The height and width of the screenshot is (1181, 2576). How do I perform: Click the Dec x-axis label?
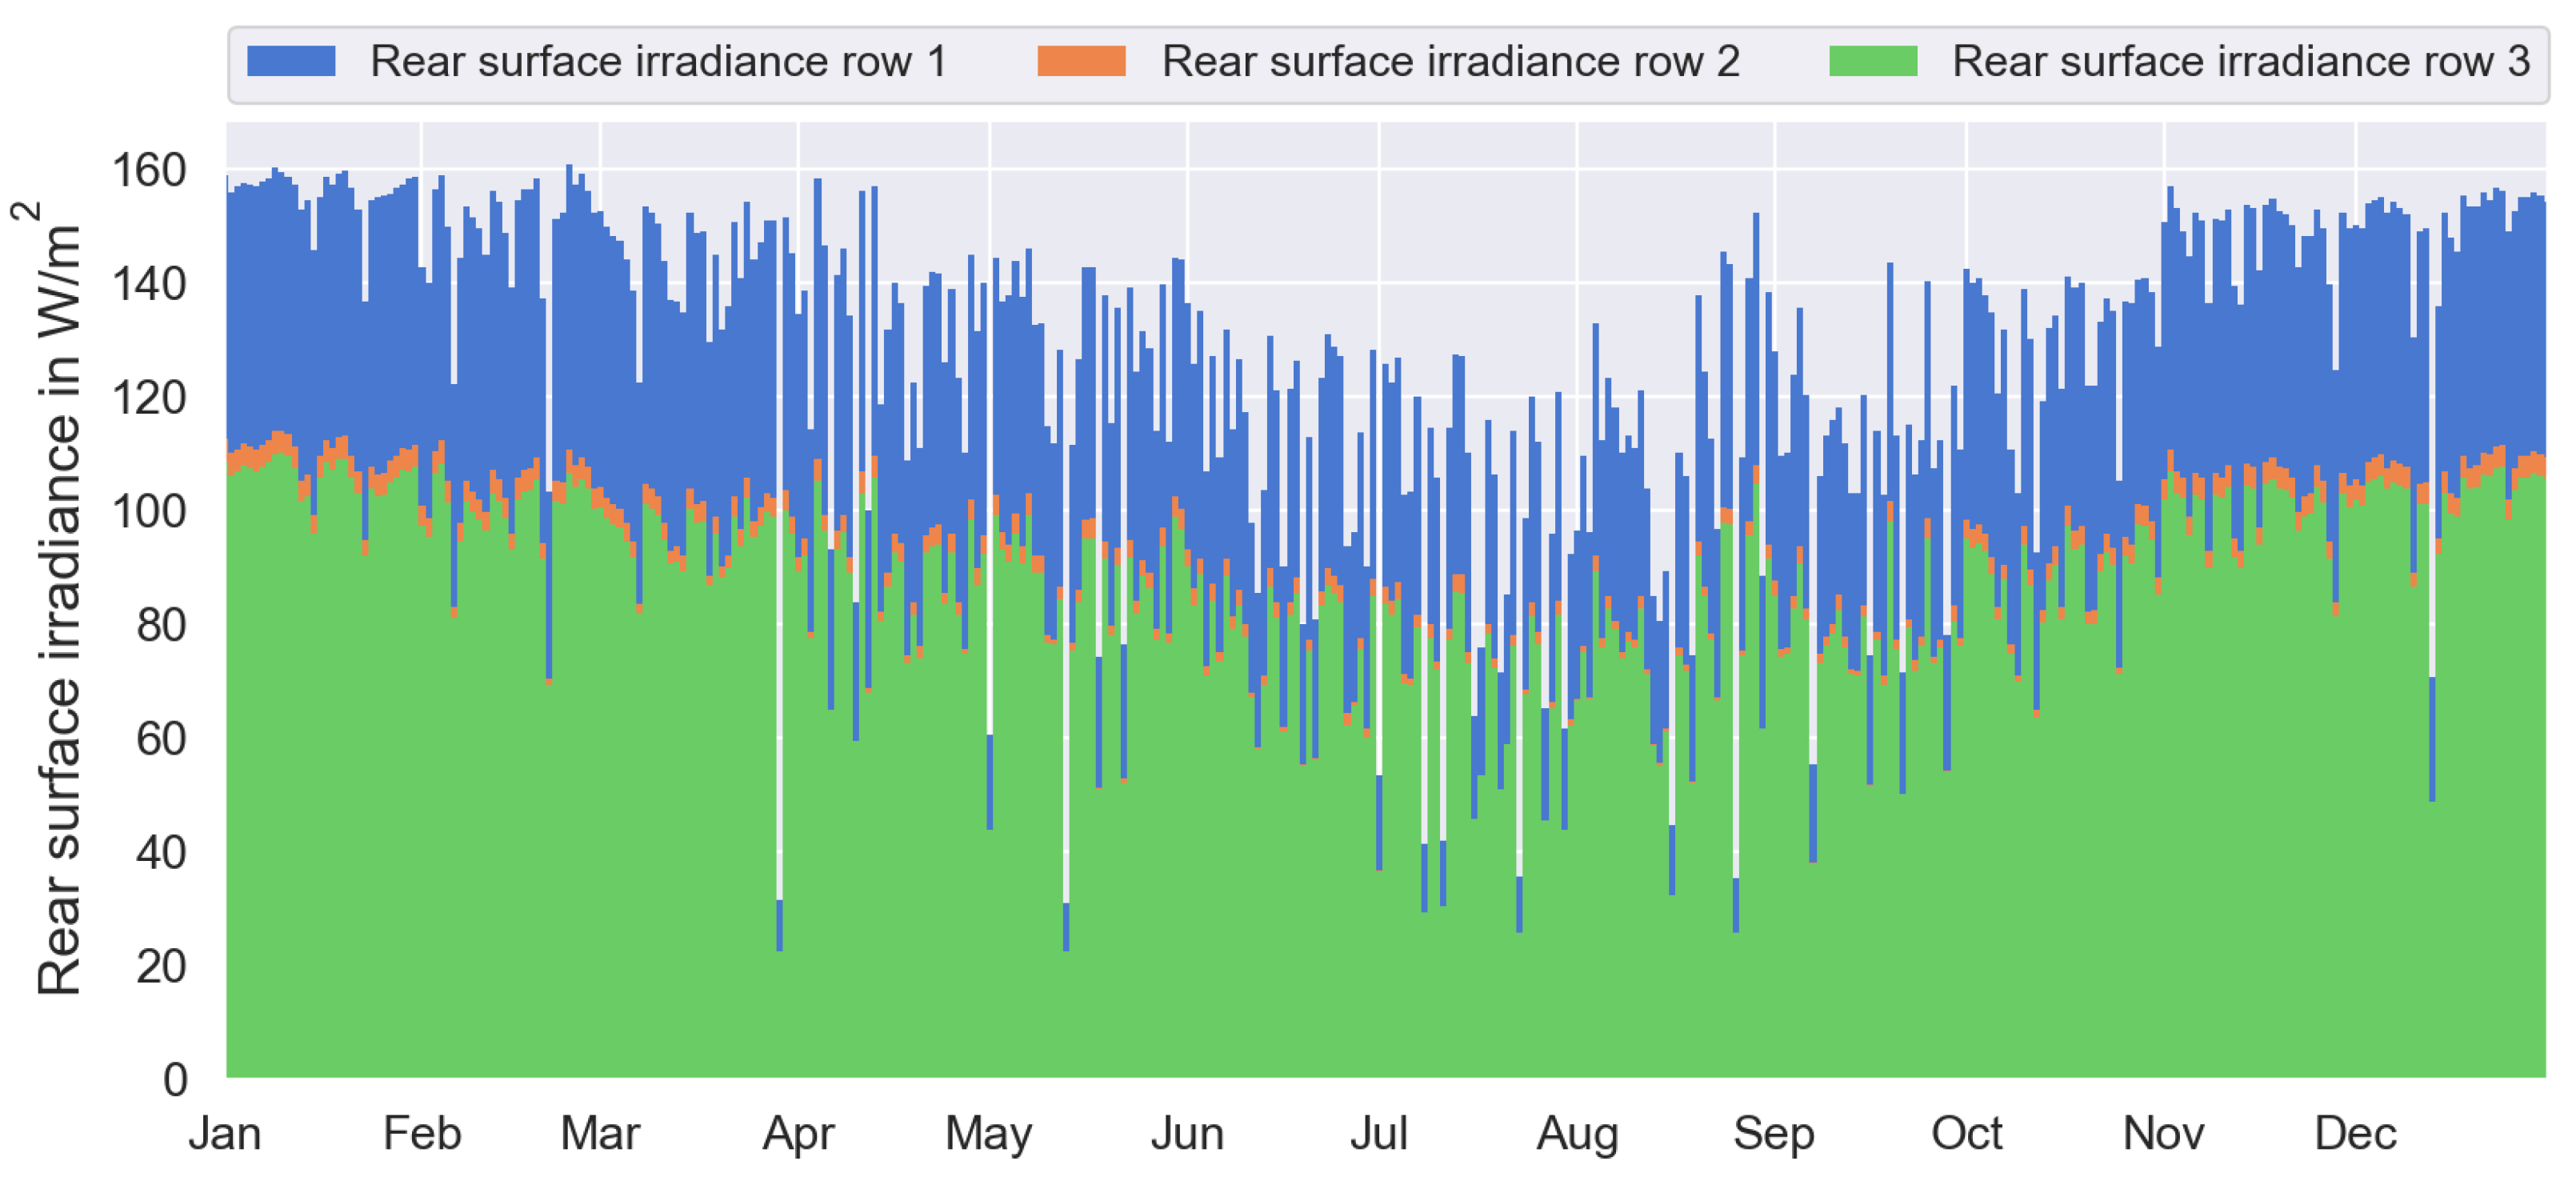[2355, 1133]
